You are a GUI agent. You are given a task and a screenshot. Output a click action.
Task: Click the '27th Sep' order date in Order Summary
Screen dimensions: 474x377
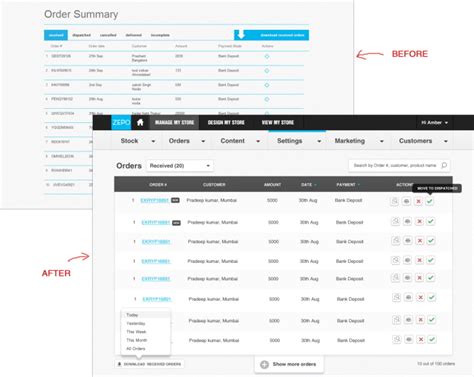[96, 56]
